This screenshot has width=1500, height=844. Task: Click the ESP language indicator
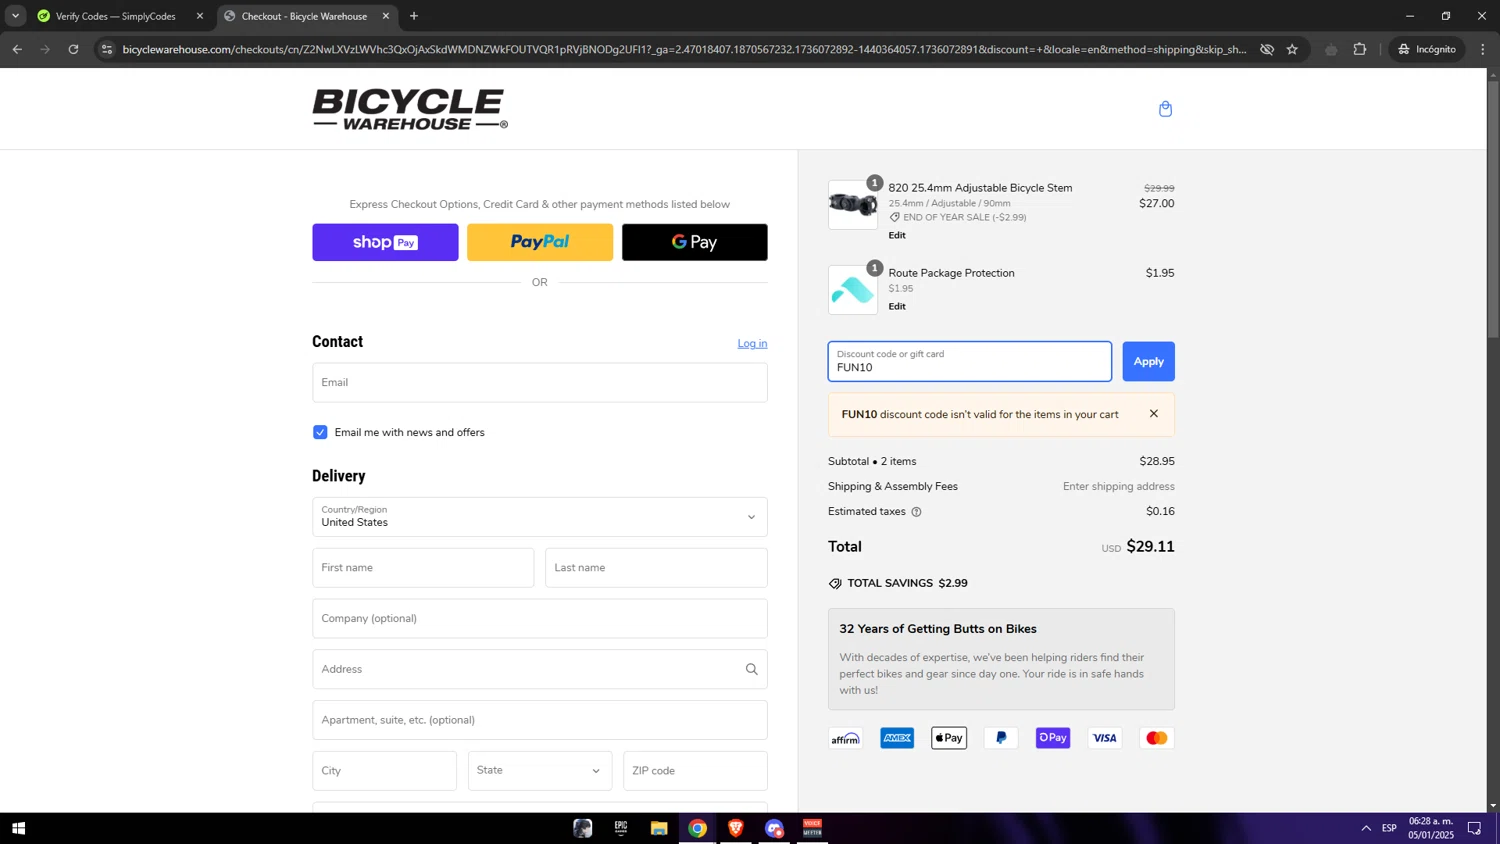(x=1389, y=828)
